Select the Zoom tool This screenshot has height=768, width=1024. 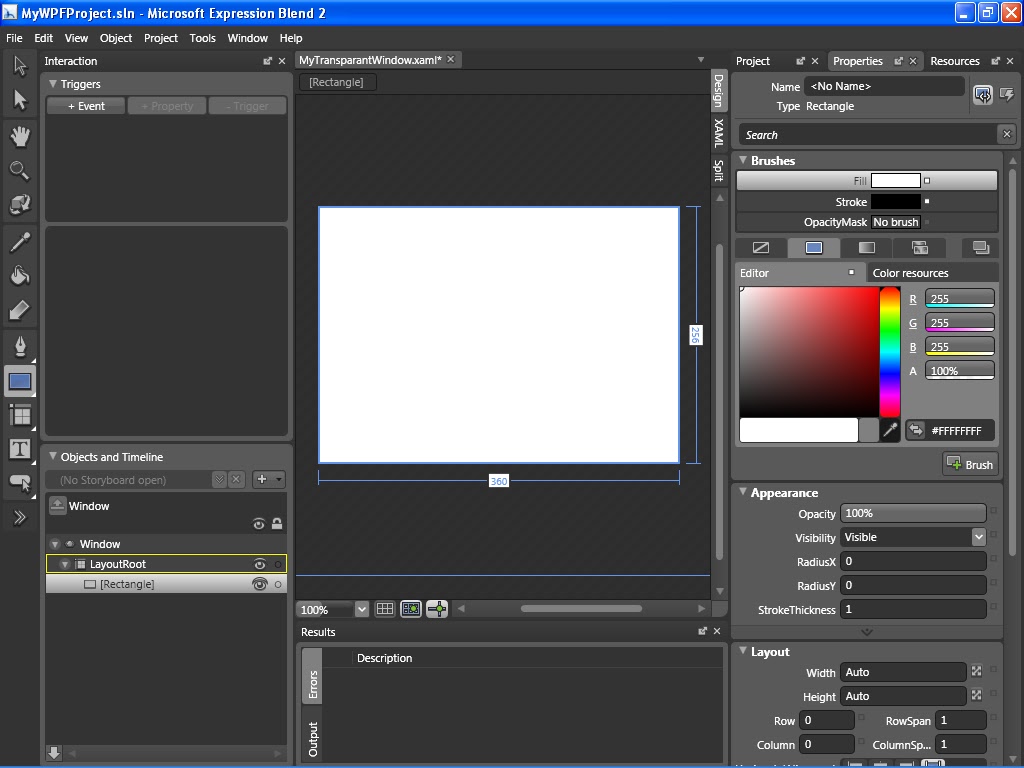point(20,169)
